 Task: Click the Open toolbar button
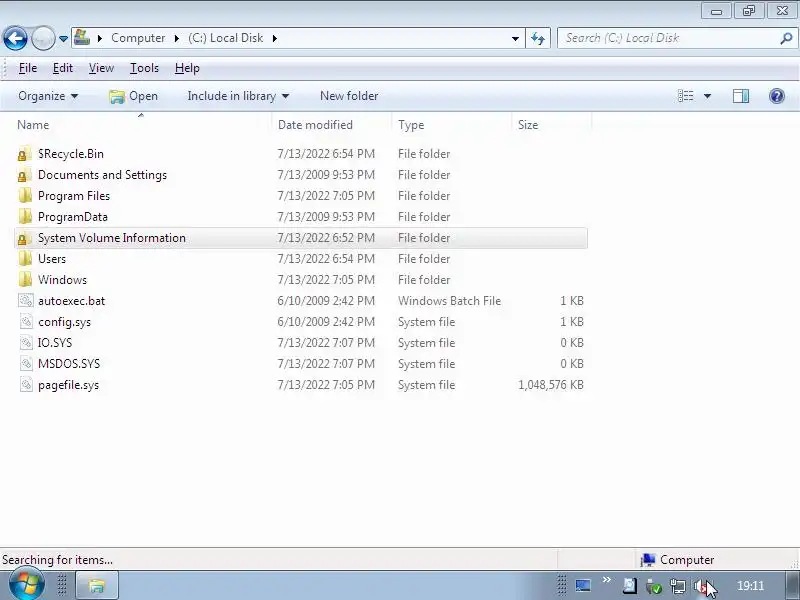pos(134,96)
